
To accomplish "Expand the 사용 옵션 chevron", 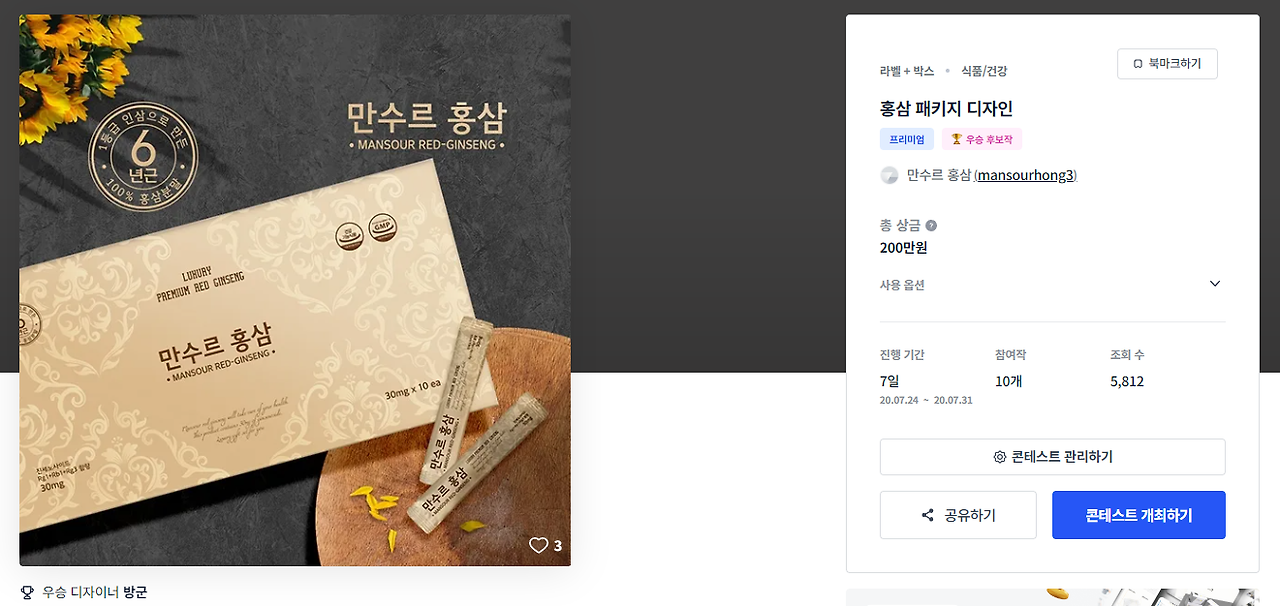I will pyautogui.click(x=1215, y=284).
